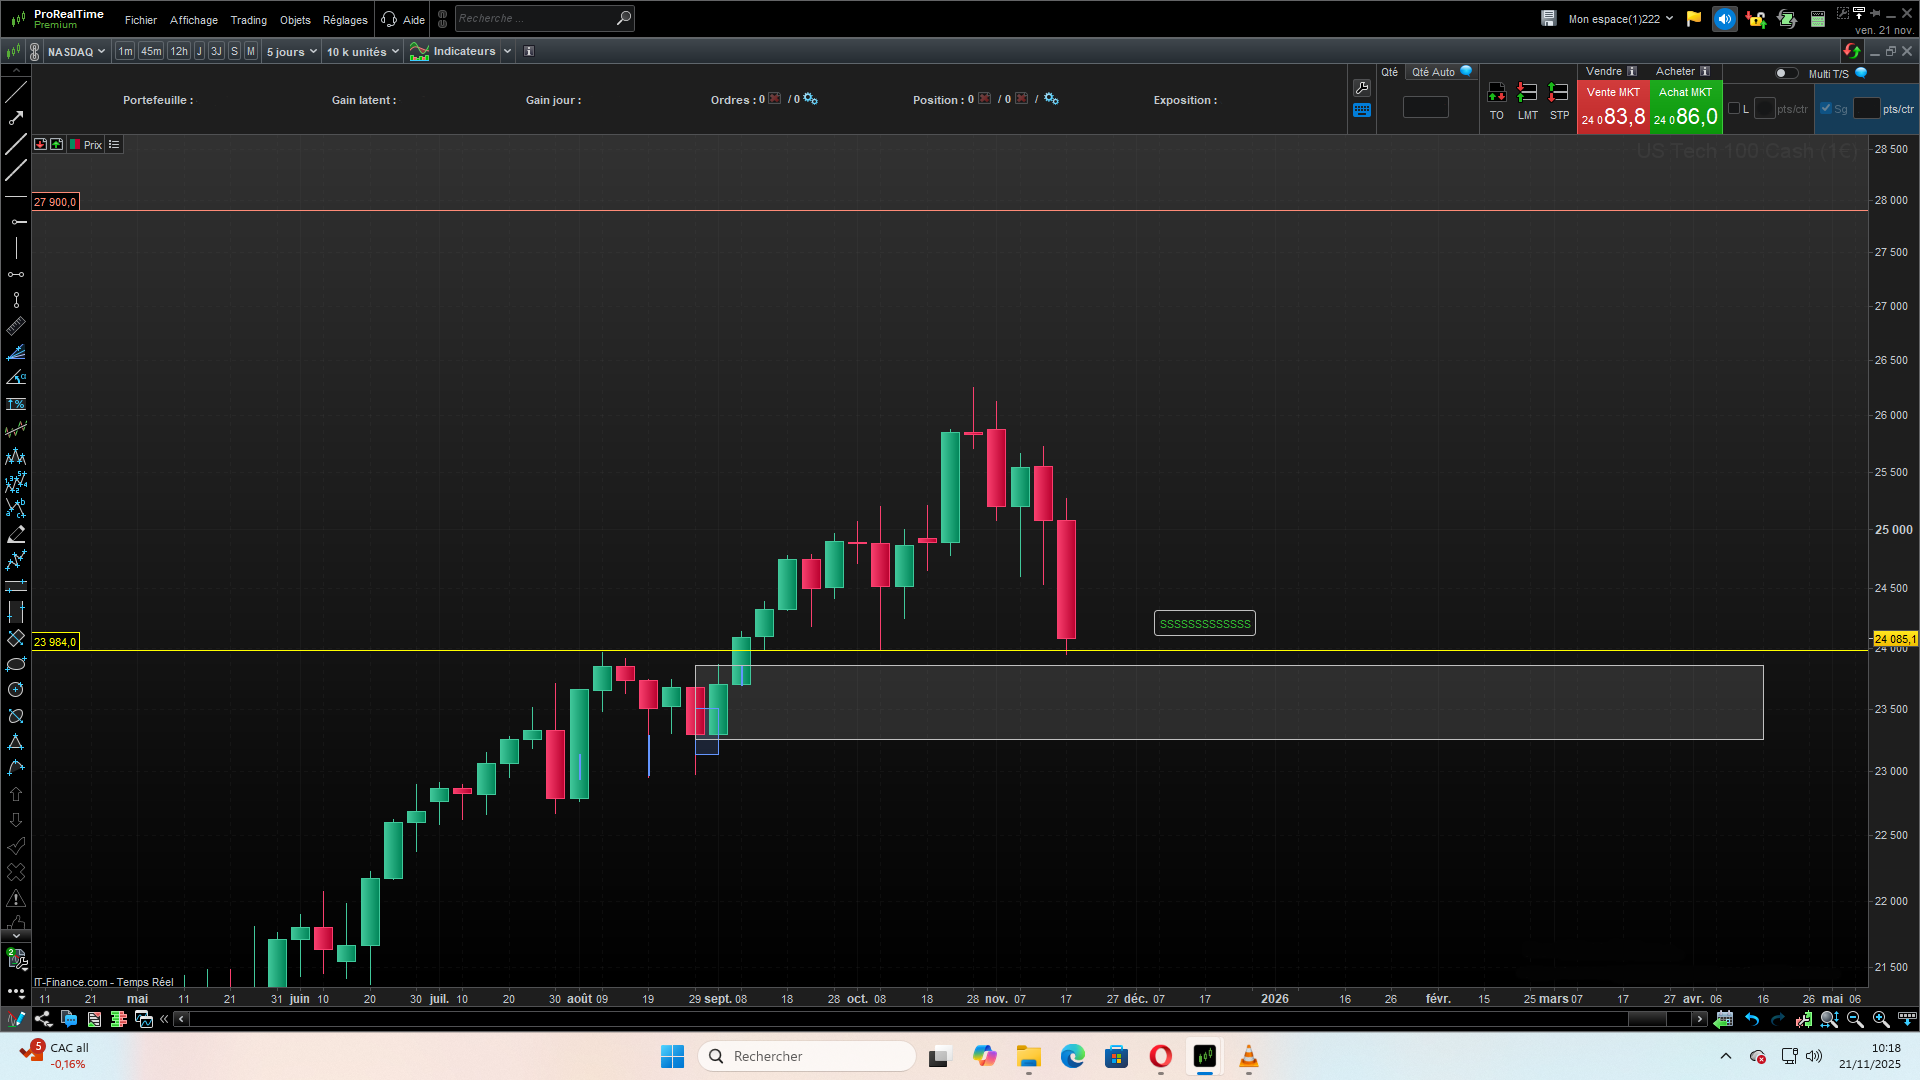The image size is (1920, 1080).
Task: Open the 10 k unités dropdown
Action: [x=362, y=51]
